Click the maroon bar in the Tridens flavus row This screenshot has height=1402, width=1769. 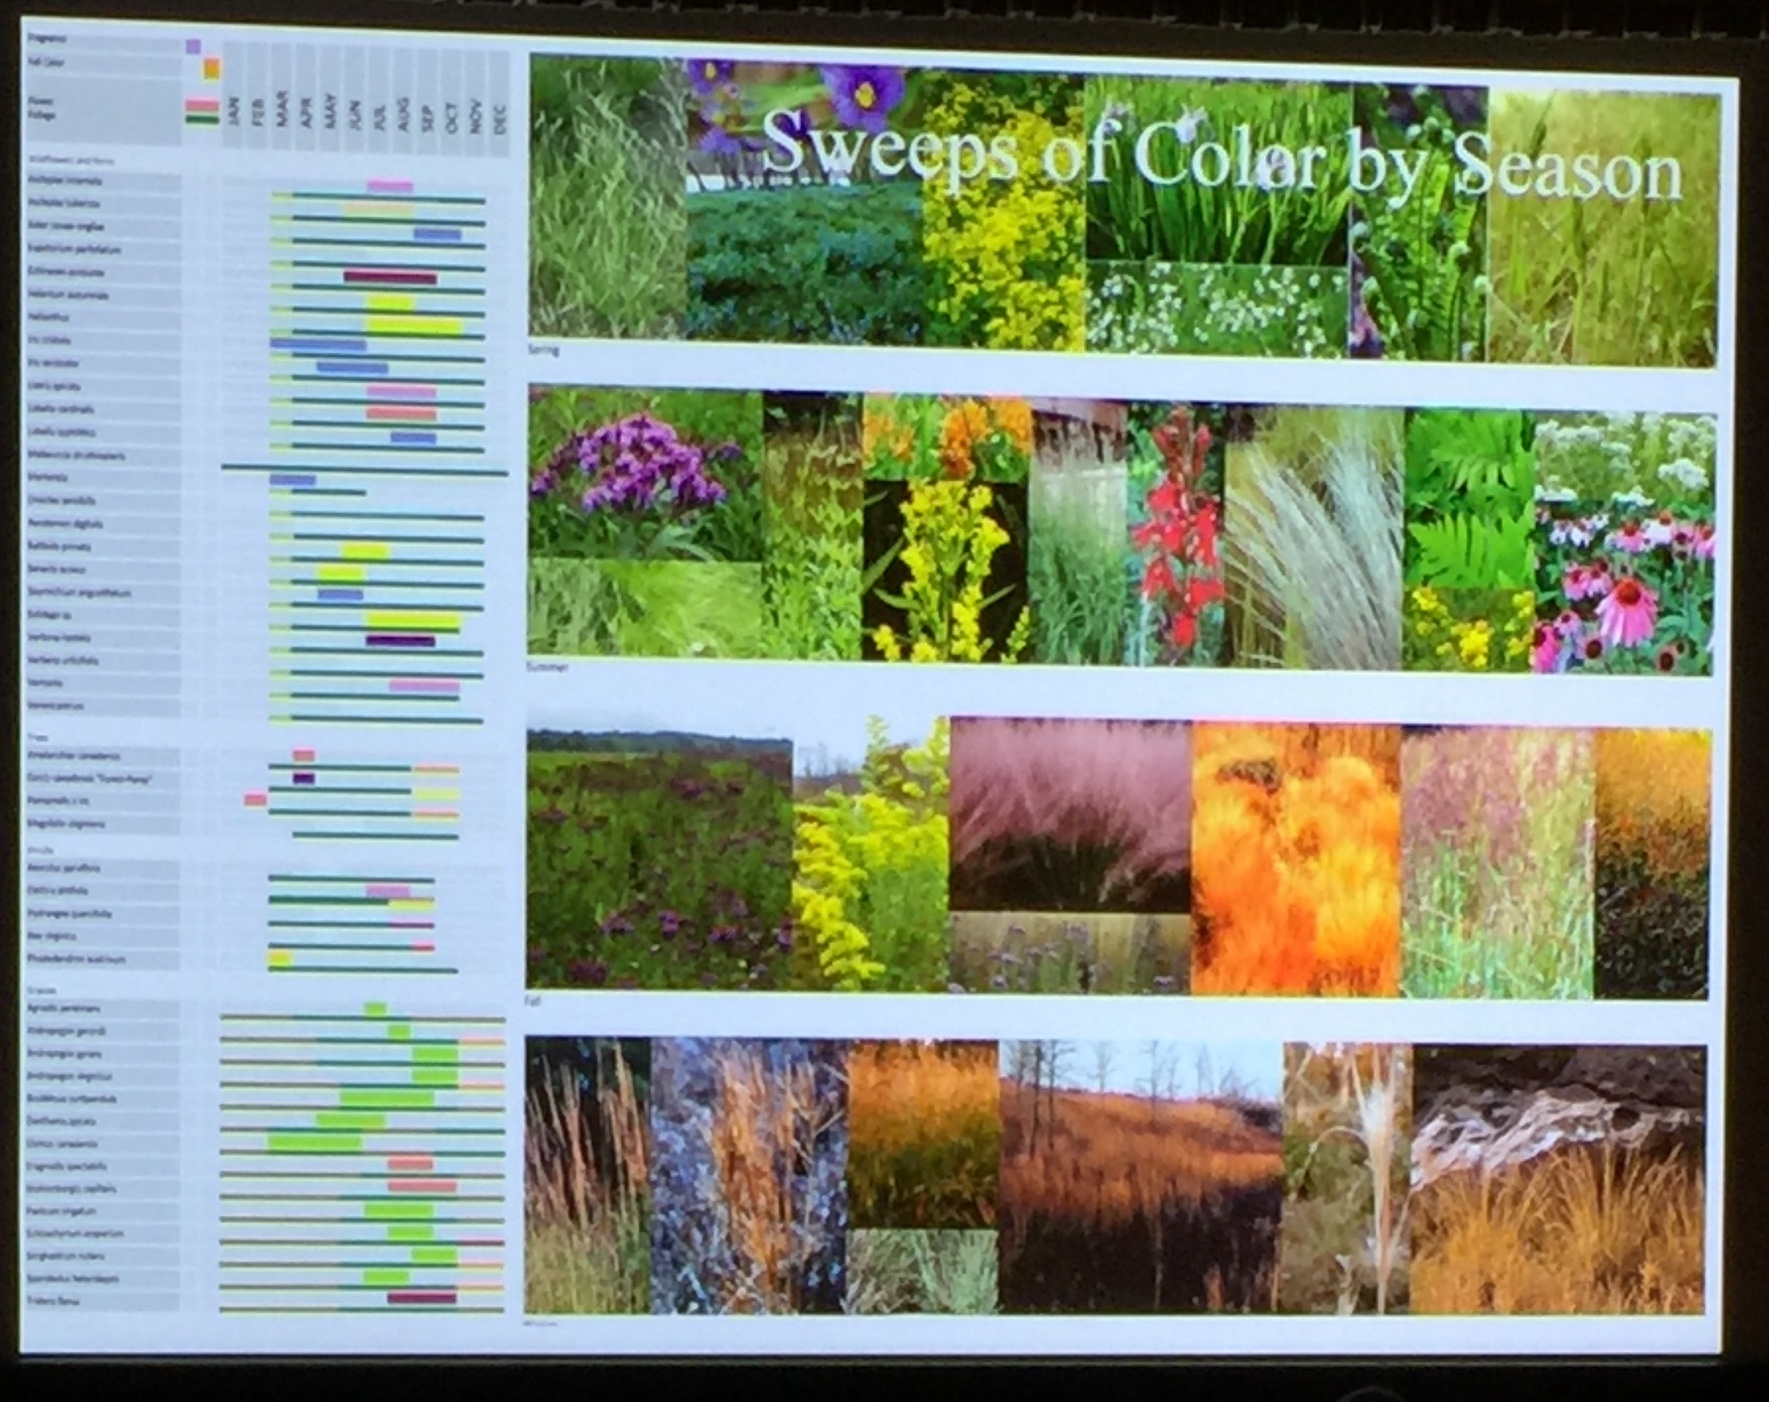(422, 1297)
